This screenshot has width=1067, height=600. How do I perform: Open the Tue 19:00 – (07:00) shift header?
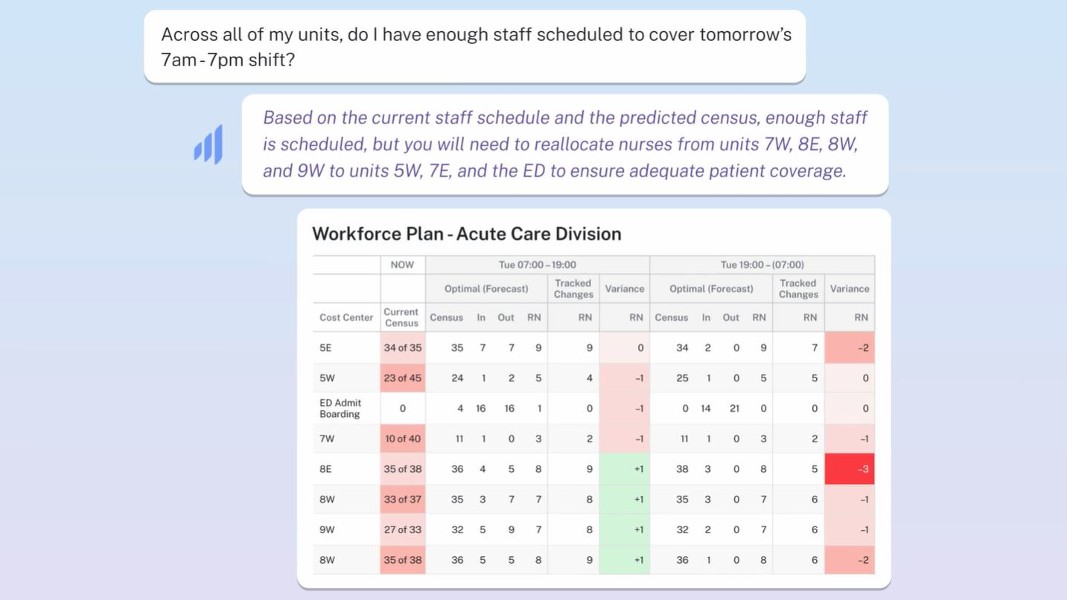(x=761, y=265)
